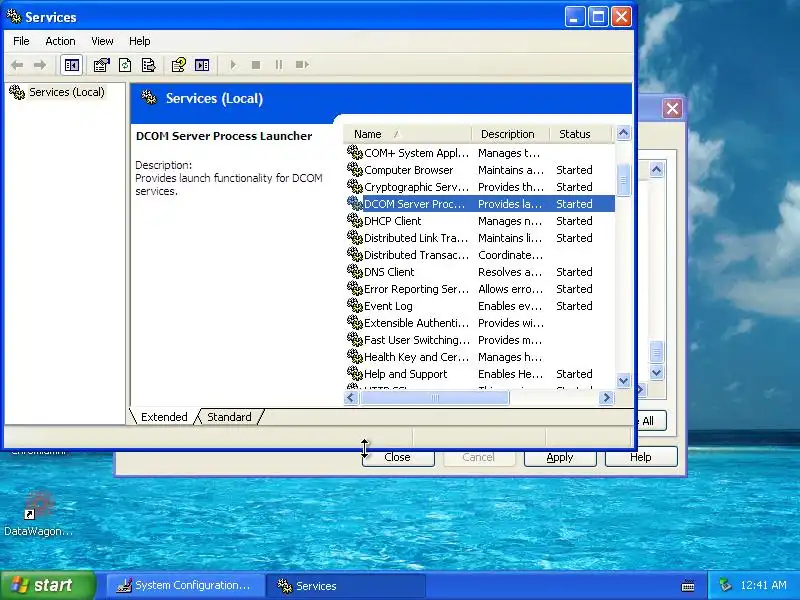800x600 pixels.
Task: Select Services (Local) in console tree
Action: (x=66, y=92)
